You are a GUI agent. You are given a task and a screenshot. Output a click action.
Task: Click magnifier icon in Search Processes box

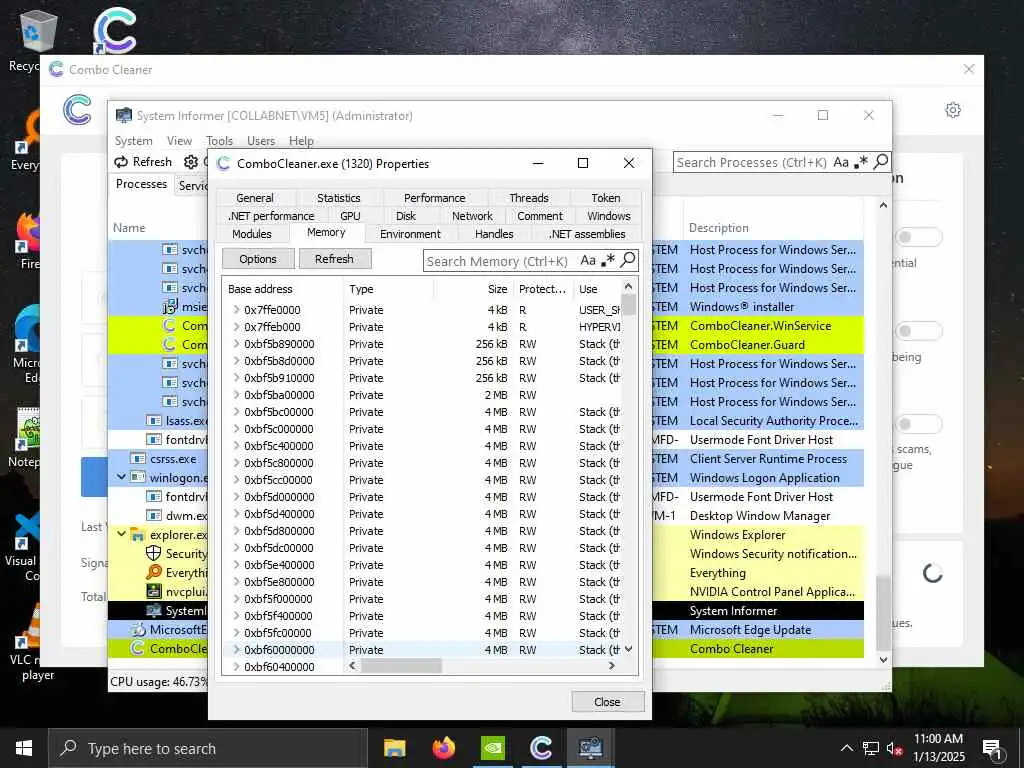[881, 161]
